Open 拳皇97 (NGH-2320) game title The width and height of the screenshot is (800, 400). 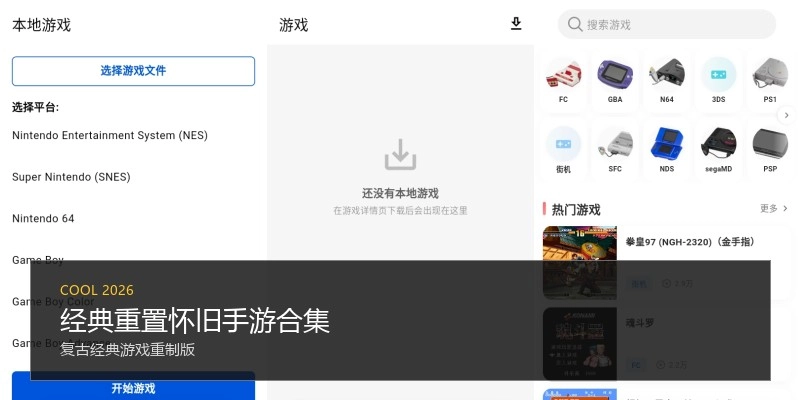690,242
